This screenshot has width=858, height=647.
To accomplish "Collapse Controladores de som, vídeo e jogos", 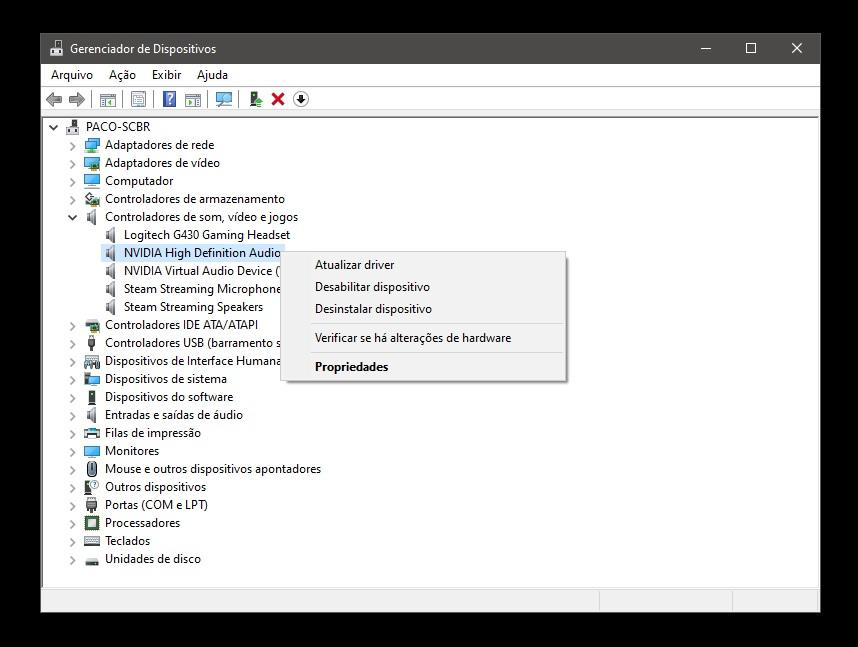I will coord(72,218).
